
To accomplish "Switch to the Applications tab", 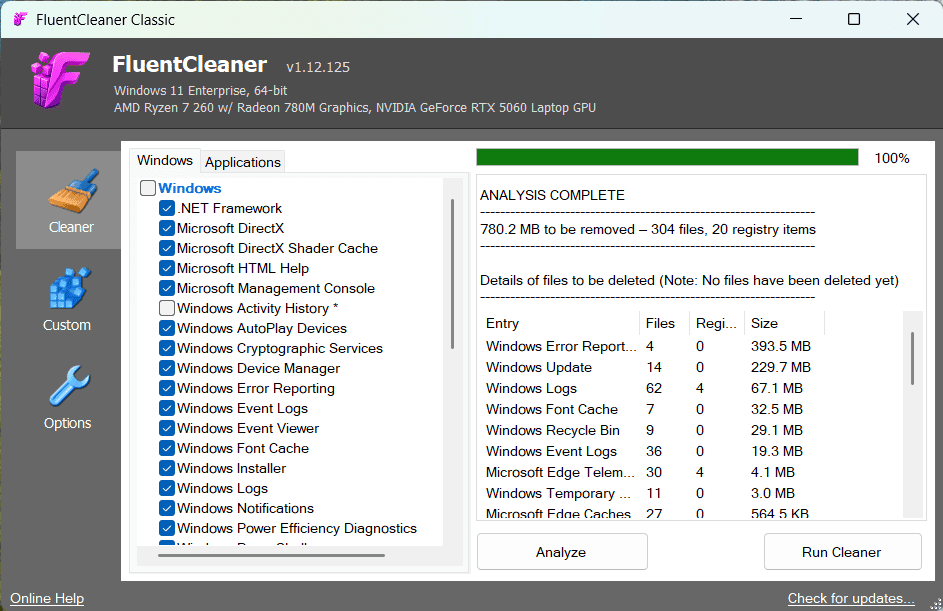I will click(x=242, y=162).
